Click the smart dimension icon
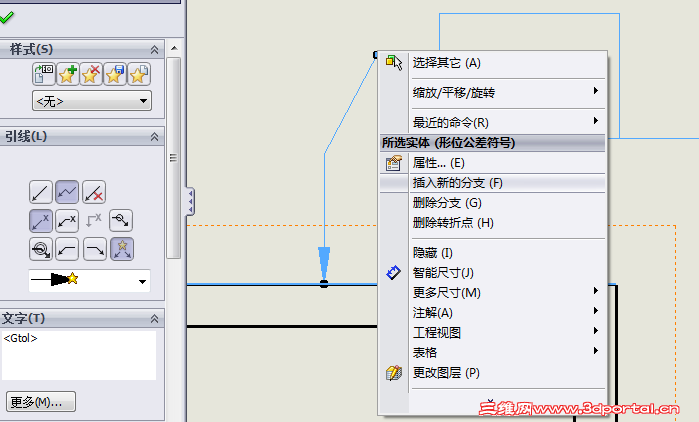 click(393, 272)
